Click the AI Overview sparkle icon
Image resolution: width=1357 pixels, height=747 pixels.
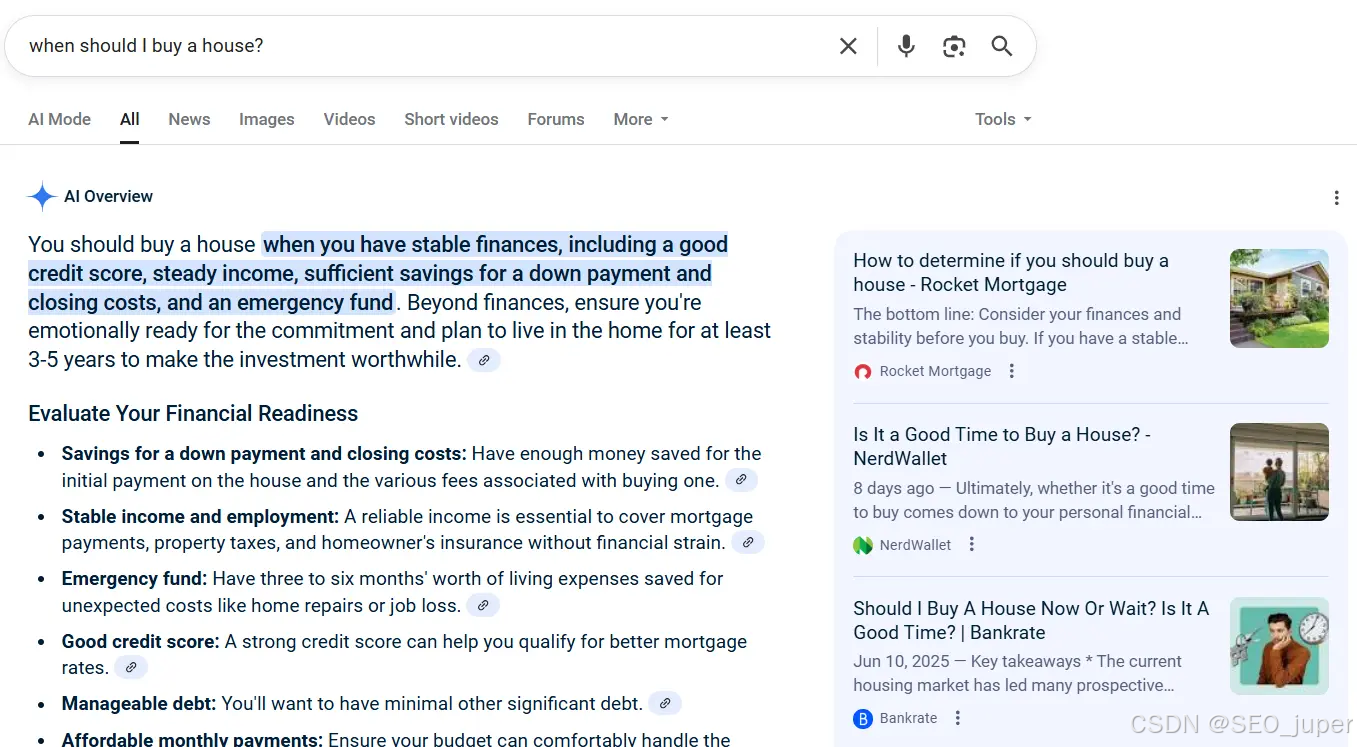(42, 197)
